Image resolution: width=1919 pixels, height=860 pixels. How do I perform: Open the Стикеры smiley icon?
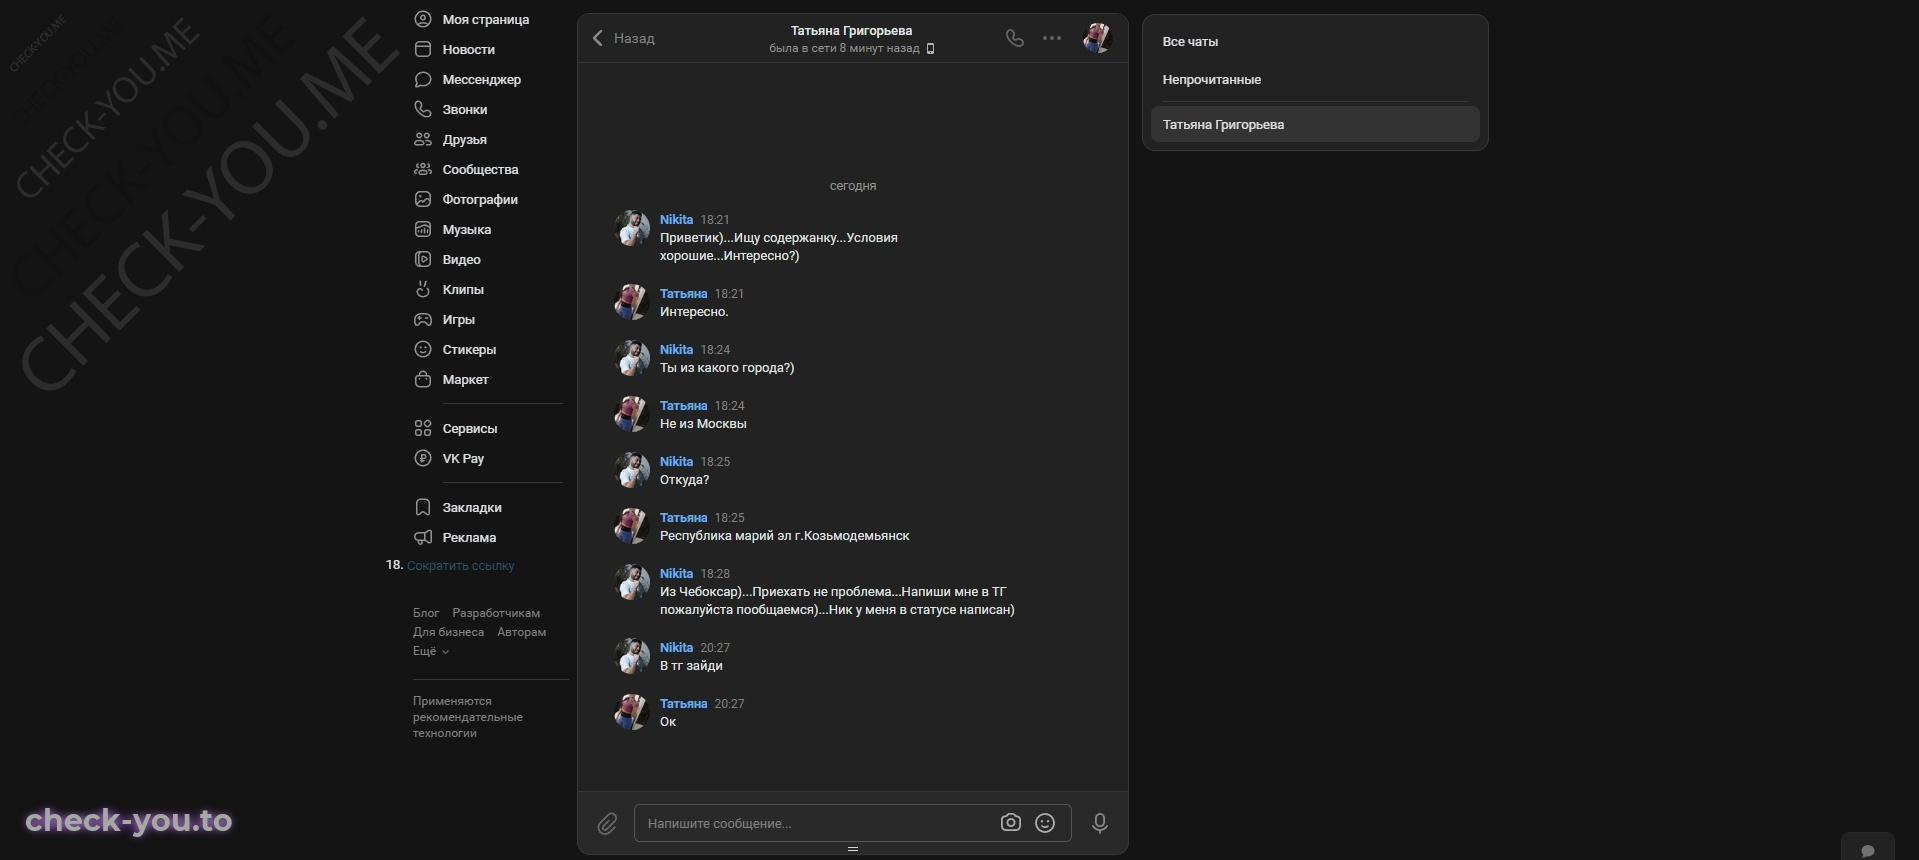click(x=423, y=349)
